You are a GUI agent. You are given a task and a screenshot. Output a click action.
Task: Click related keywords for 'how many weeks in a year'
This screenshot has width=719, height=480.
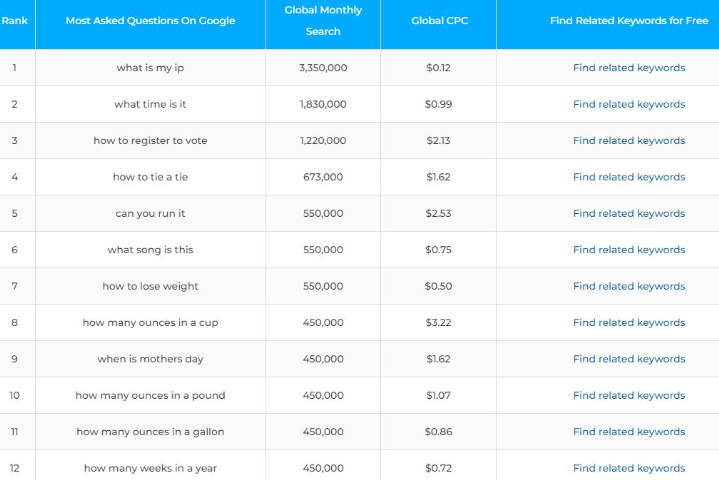tap(629, 468)
